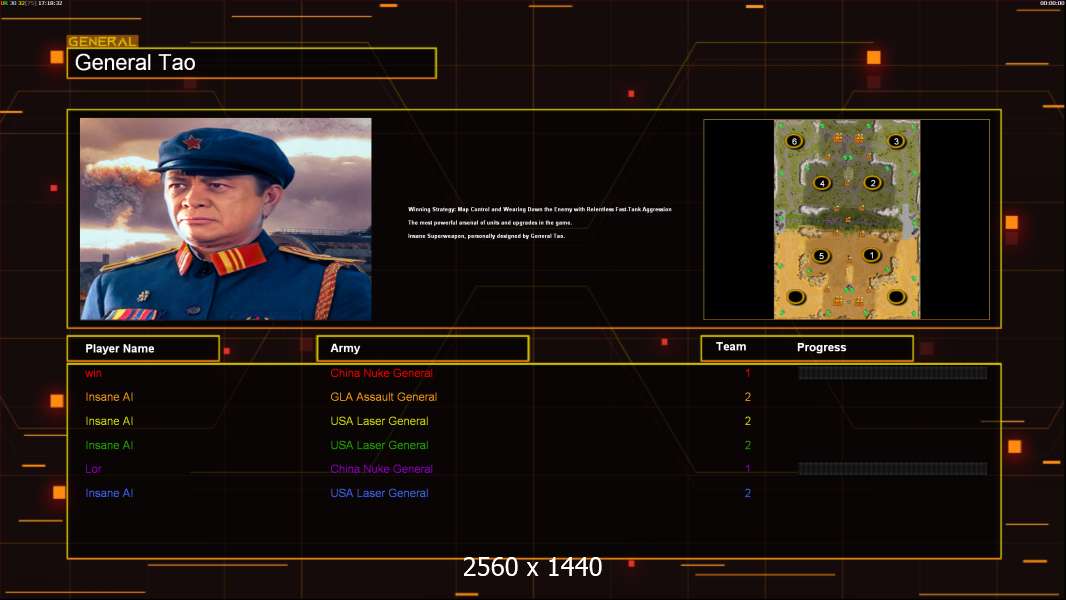Select the blue Insane AI player
Screen dimensions: 1066x600
(x=109, y=493)
